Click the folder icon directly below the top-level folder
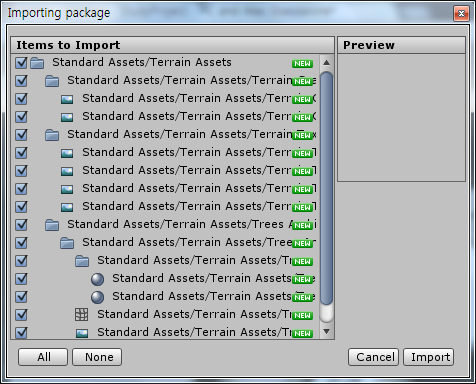The width and height of the screenshot is (476, 384). coord(52,81)
